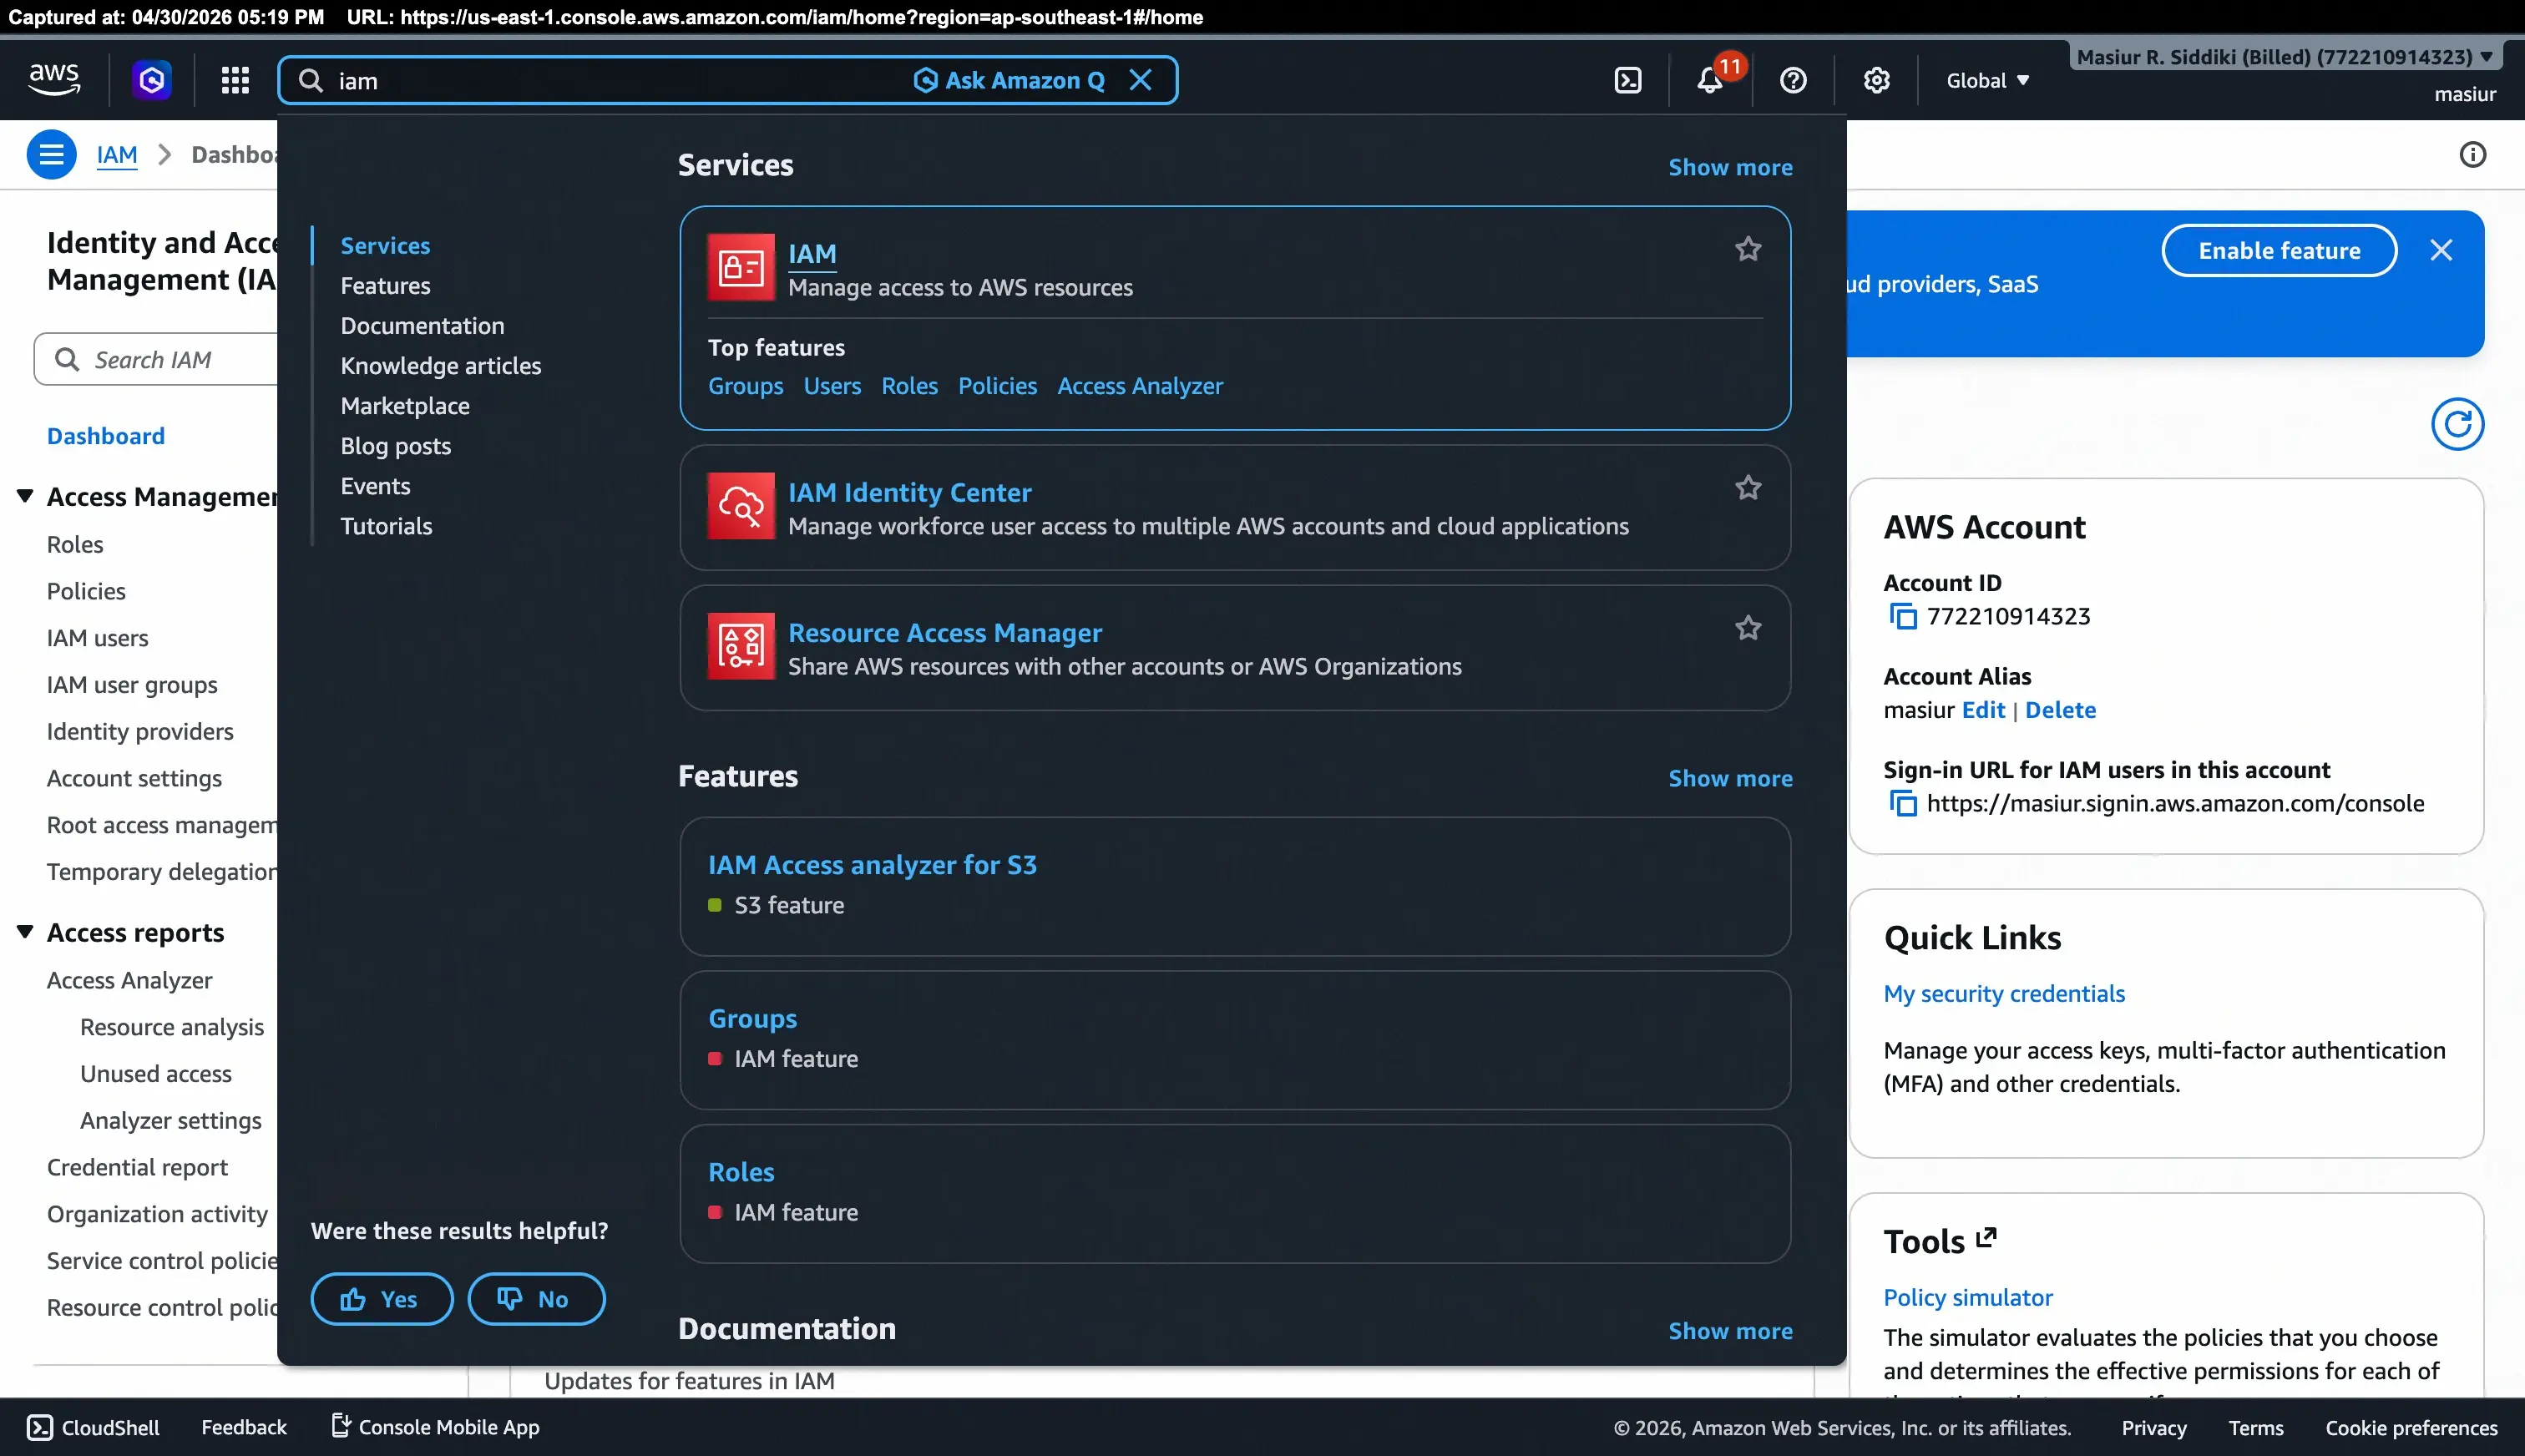Click the IAM Identity Center icon
The height and width of the screenshot is (1456, 2525).
[741, 506]
